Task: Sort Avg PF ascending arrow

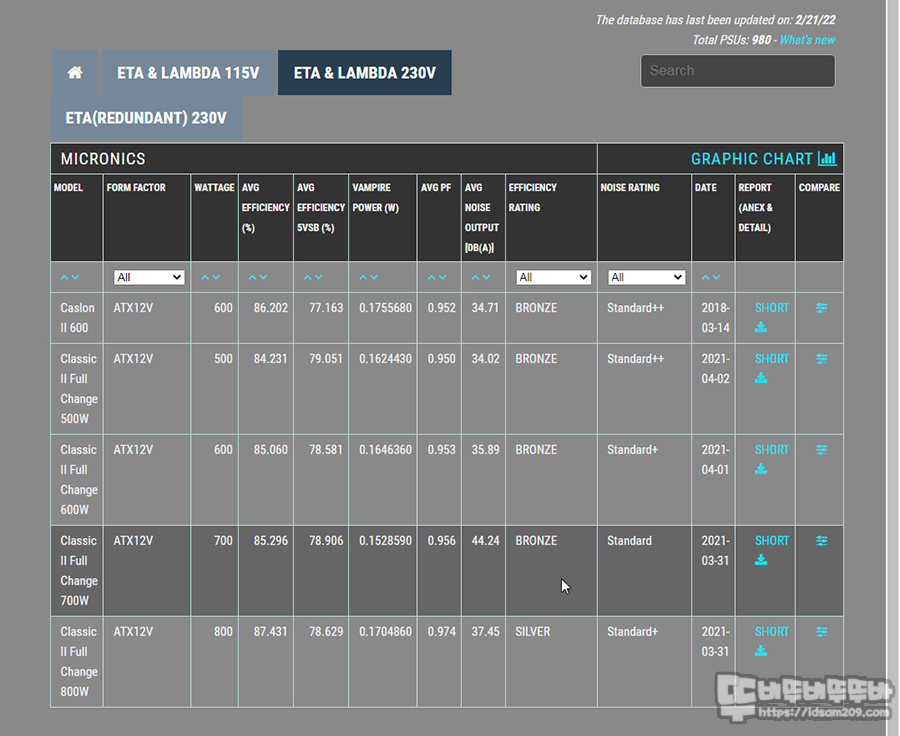Action: (x=432, y=277)
